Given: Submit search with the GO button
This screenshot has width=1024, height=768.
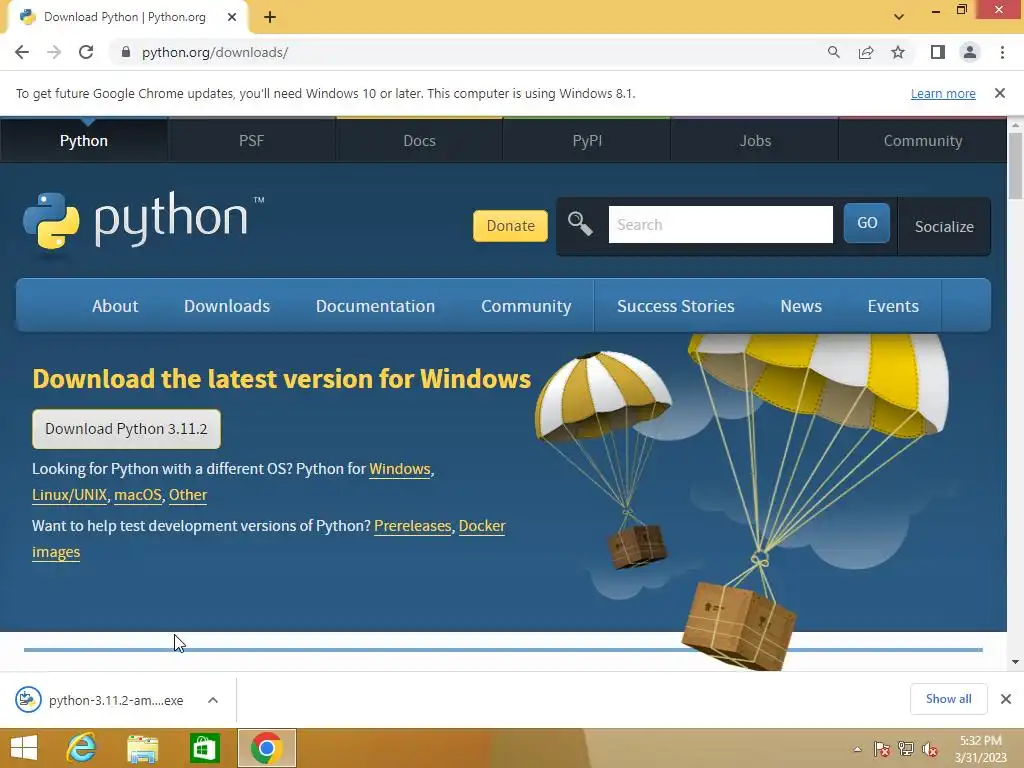Looking at the screenshot, I should point(867,223).
